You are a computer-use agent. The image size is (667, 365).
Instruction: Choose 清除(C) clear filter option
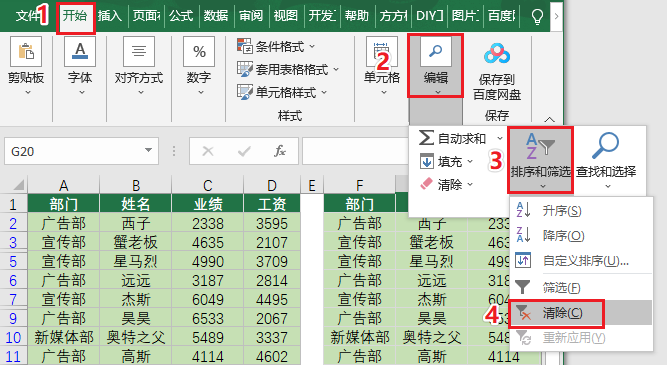click(x=581, y=313)
